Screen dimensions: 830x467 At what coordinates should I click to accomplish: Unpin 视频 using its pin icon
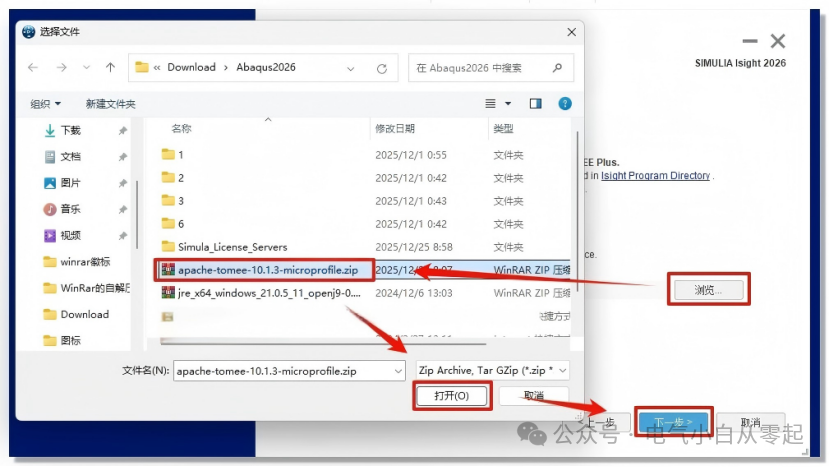122,236
